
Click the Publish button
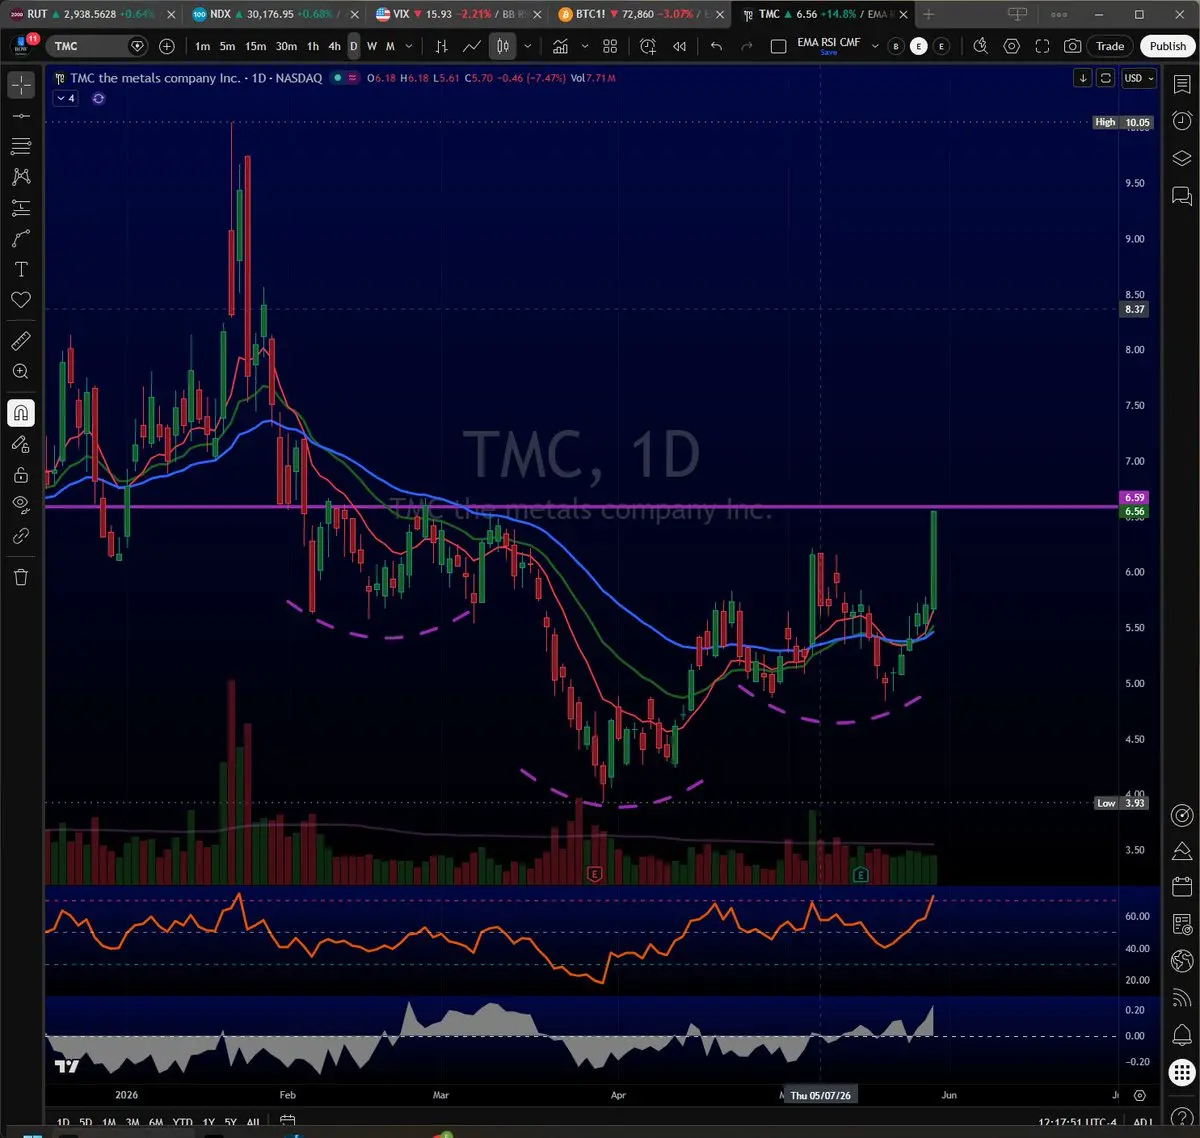pyautogui.click(x=1167, y=46)
